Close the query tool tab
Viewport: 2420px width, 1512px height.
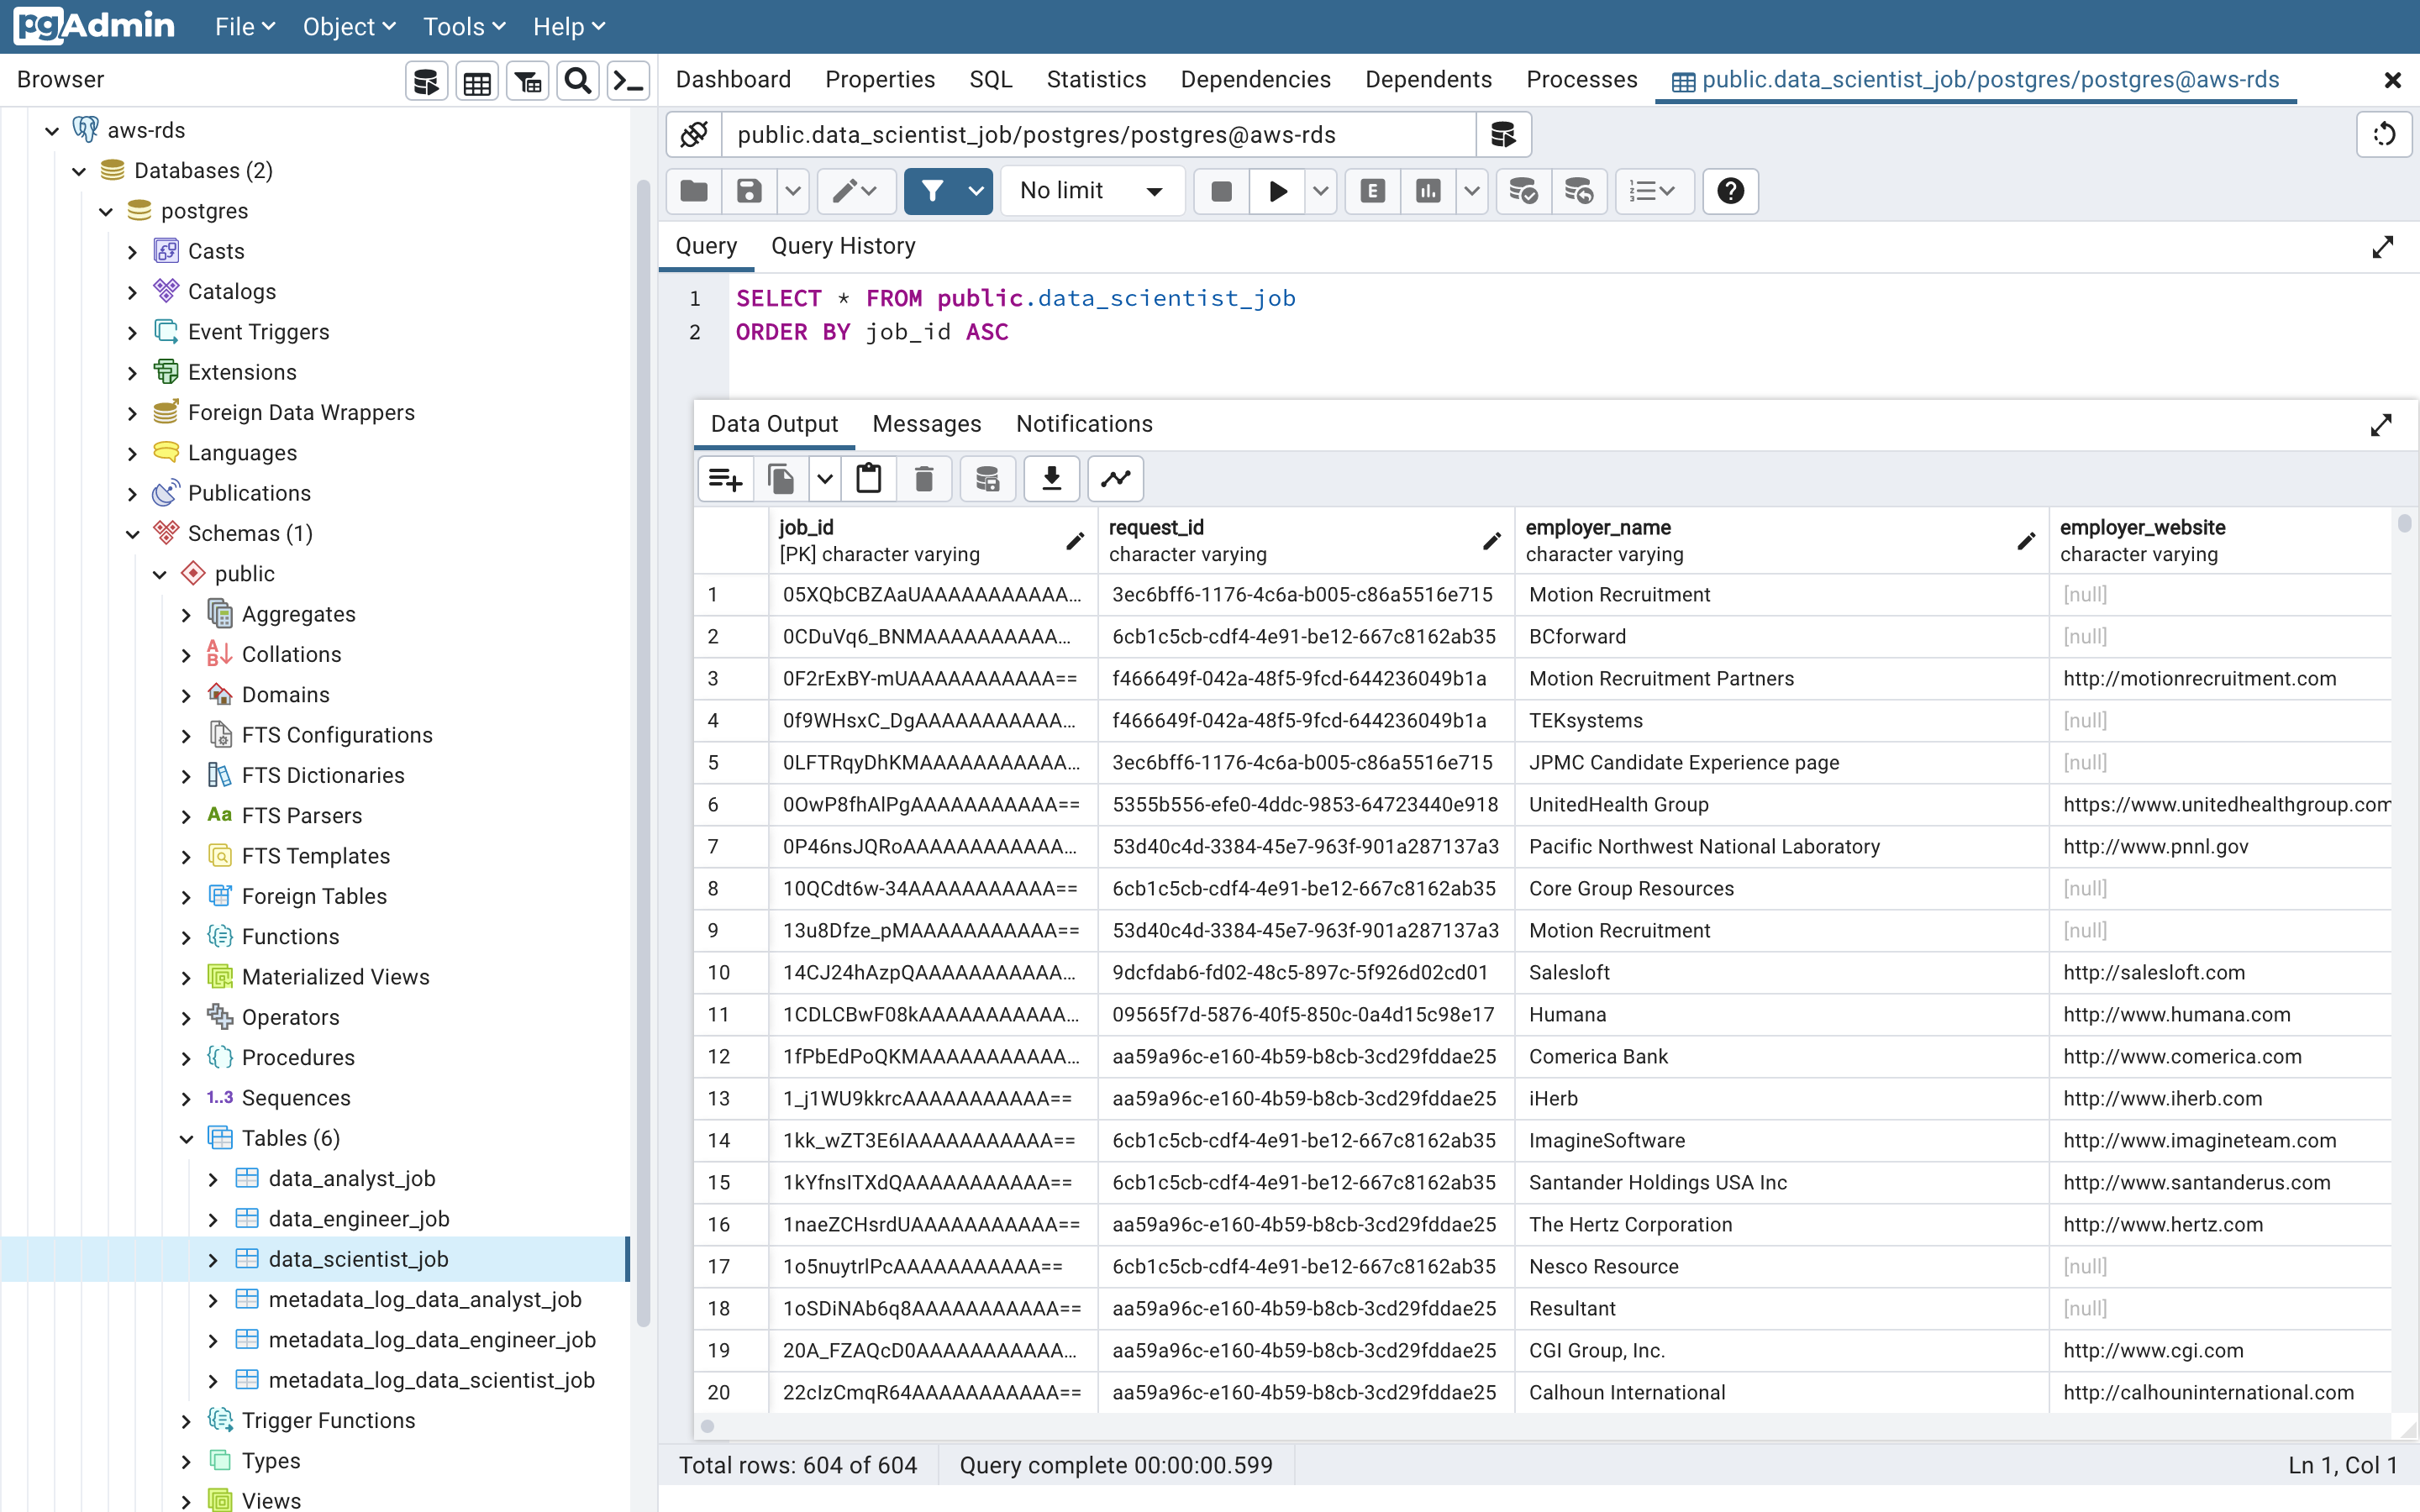[2392, 80]
